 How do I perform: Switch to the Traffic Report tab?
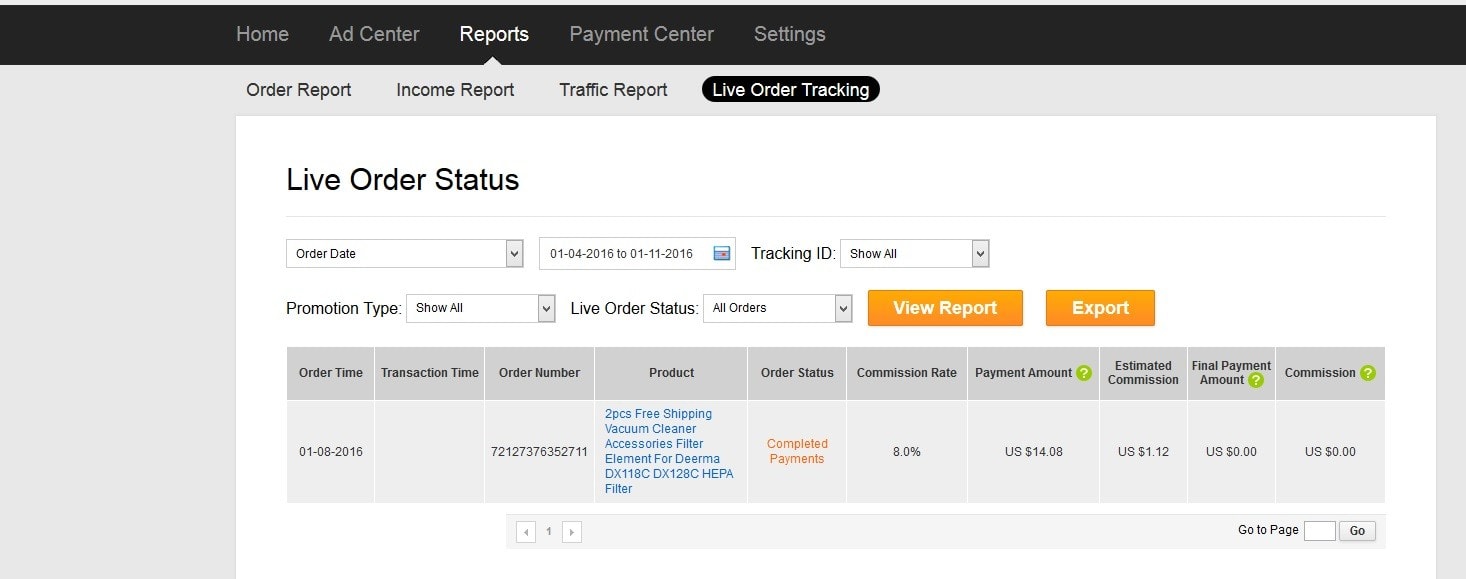613,90
